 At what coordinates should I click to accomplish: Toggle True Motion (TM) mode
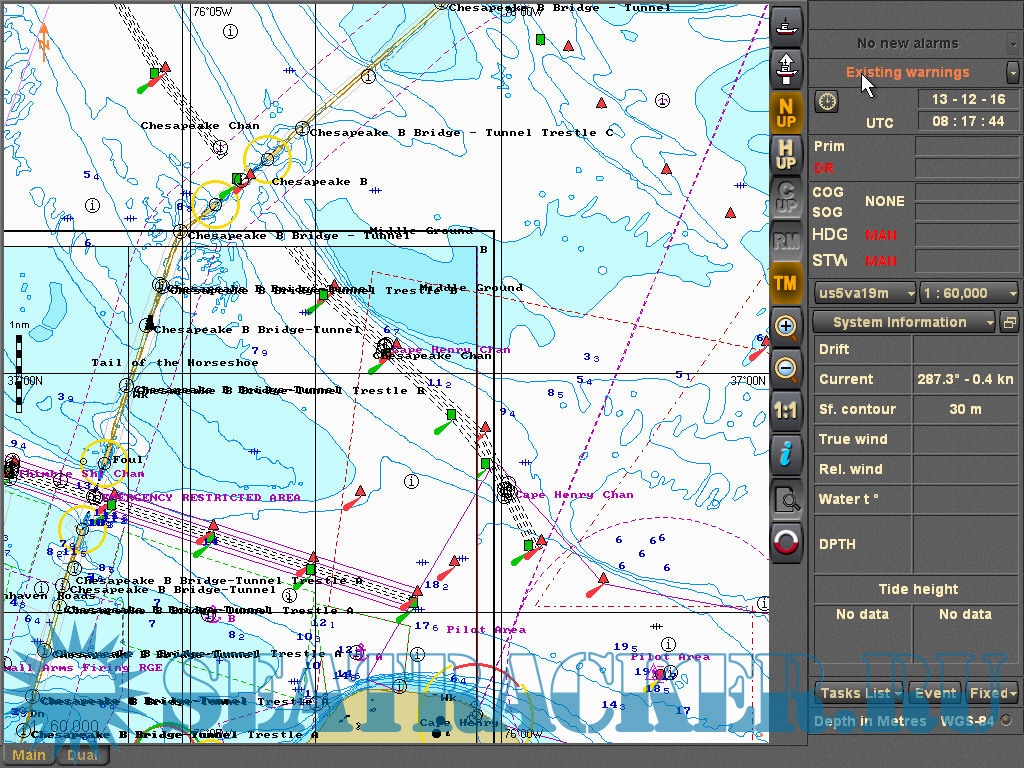pos(787,283)
